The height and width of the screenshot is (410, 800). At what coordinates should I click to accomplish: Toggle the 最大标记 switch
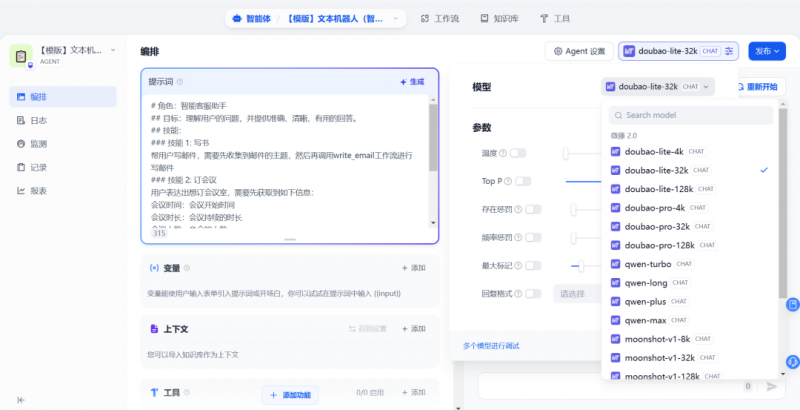(x=534, y=265)
